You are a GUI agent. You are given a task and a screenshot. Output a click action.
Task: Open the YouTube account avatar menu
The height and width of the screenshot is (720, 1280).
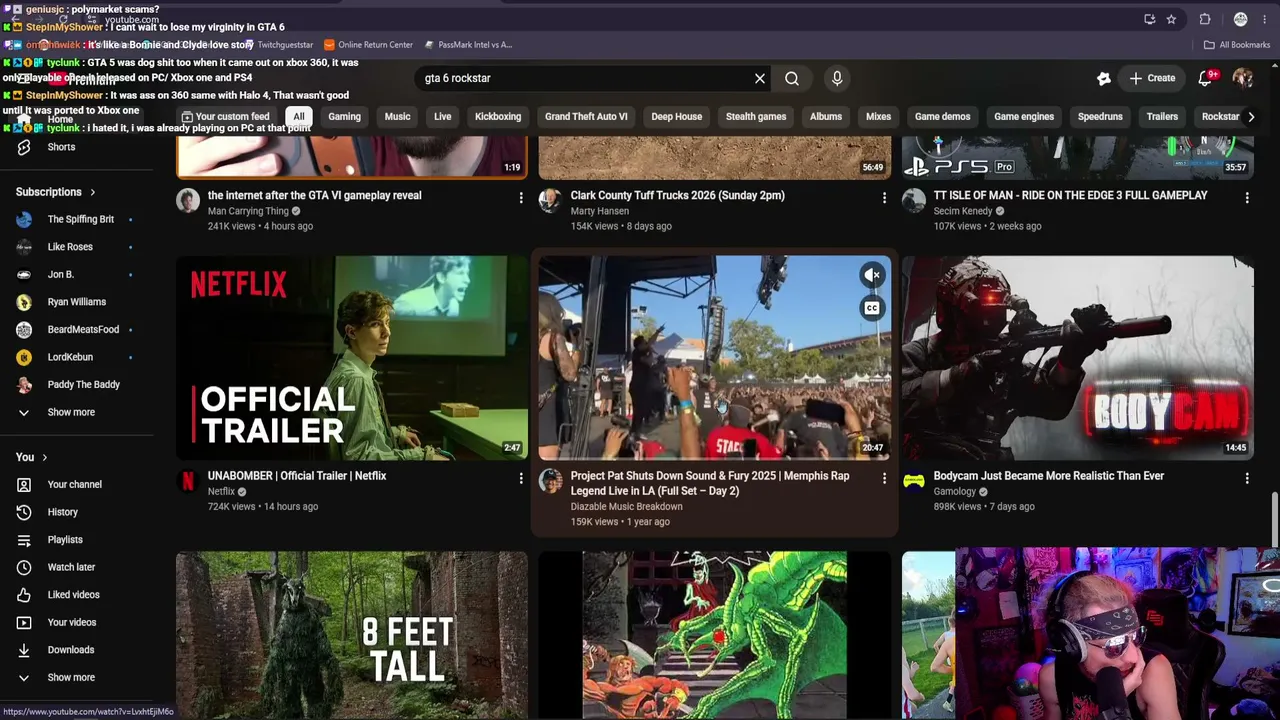pos(1243,78)
